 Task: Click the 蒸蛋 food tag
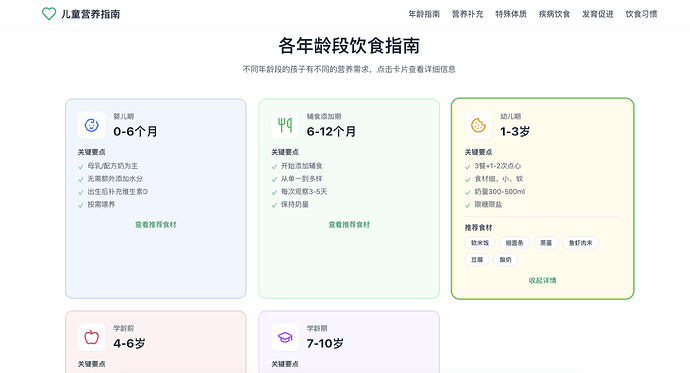(546, 243)
